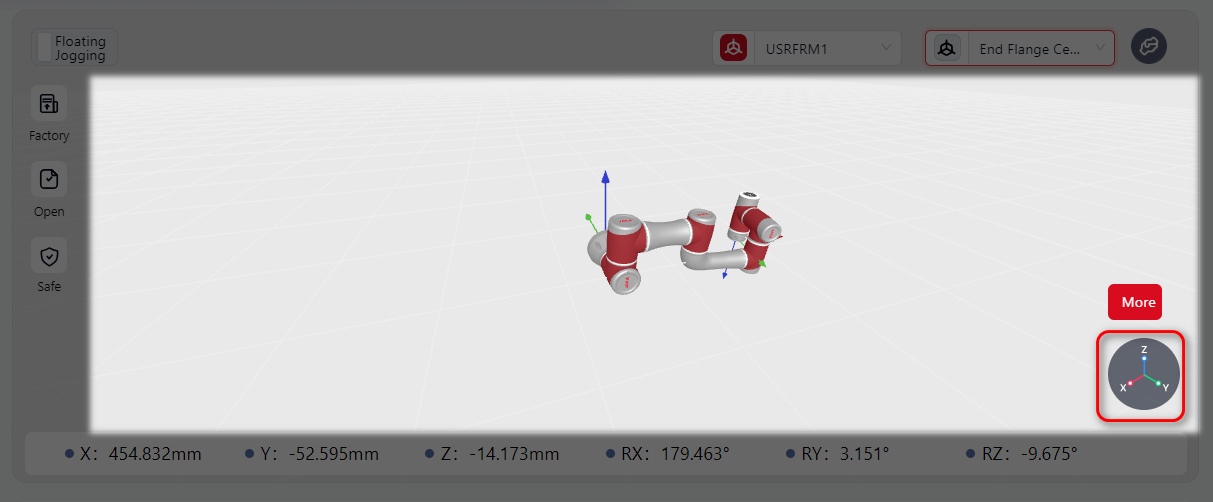Viewport: 1213px width, 502px height.
Task: Click the Z axis on orientation gizmo
Action: click(x=1144, y=357)
